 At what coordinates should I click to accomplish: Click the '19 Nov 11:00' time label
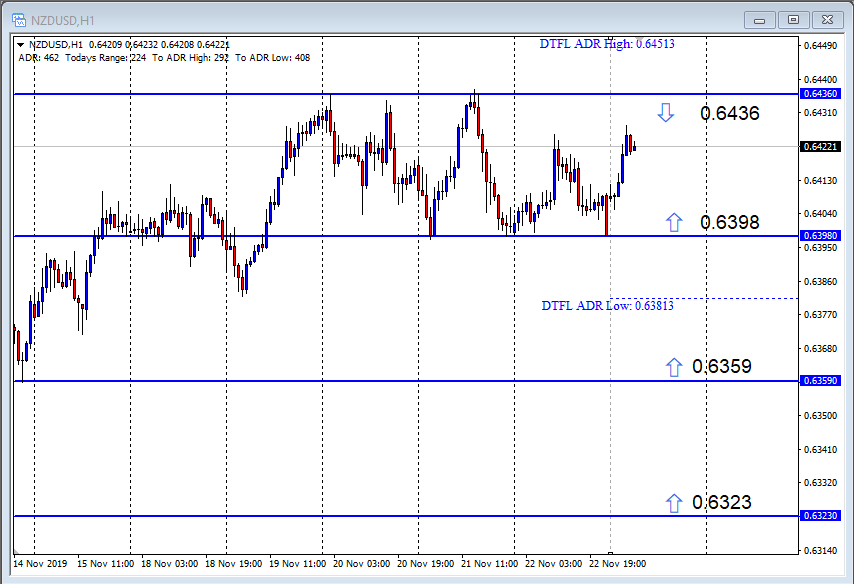(x=297, y=563)
